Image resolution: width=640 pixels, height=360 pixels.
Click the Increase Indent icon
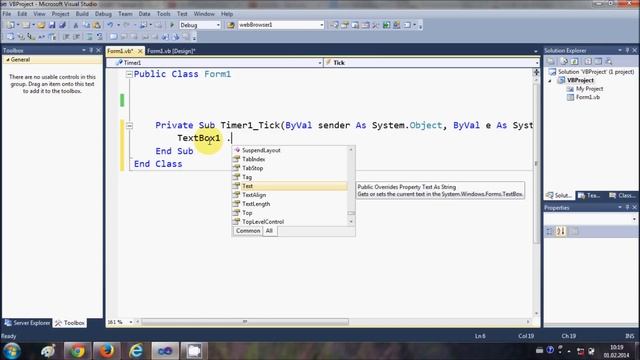point(76,37)
